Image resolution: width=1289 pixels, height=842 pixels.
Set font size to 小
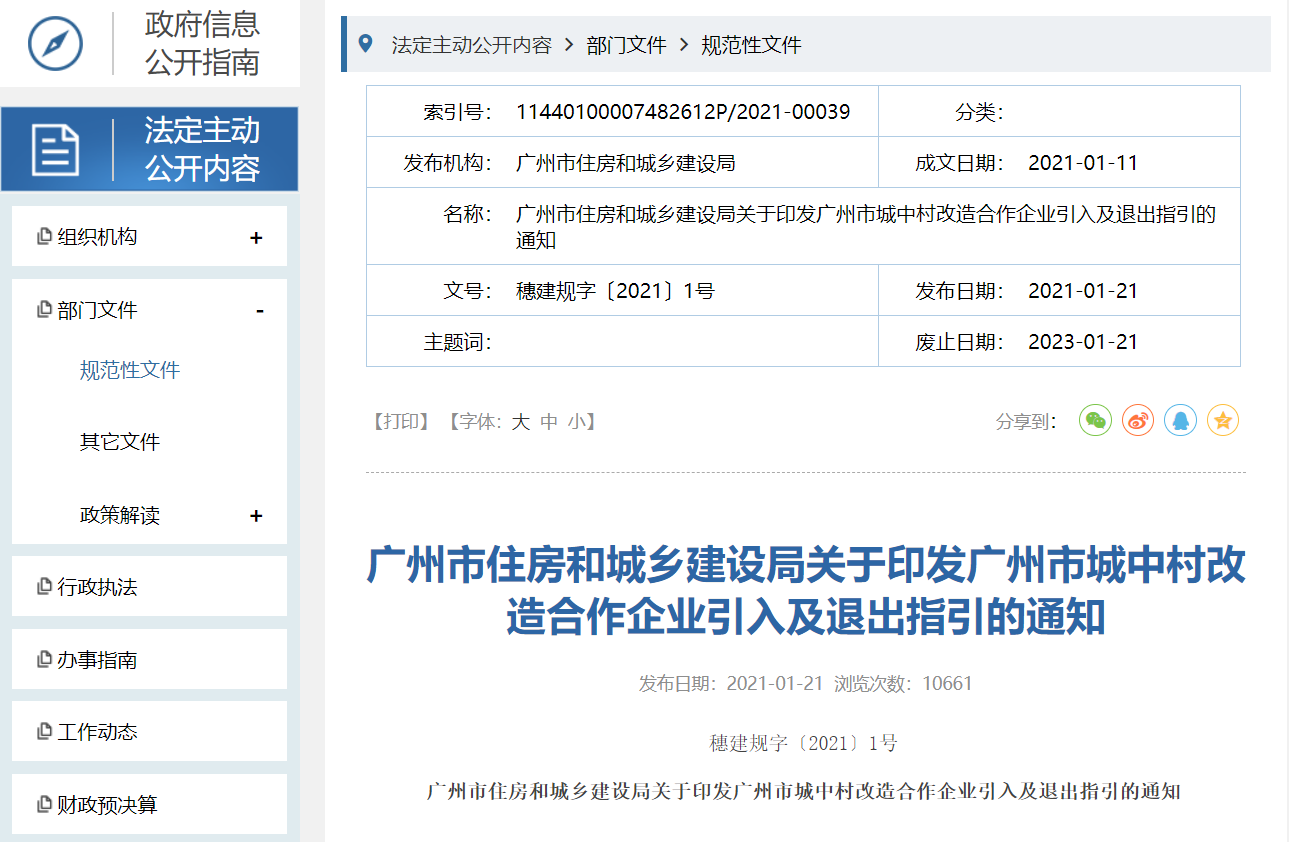577,422
